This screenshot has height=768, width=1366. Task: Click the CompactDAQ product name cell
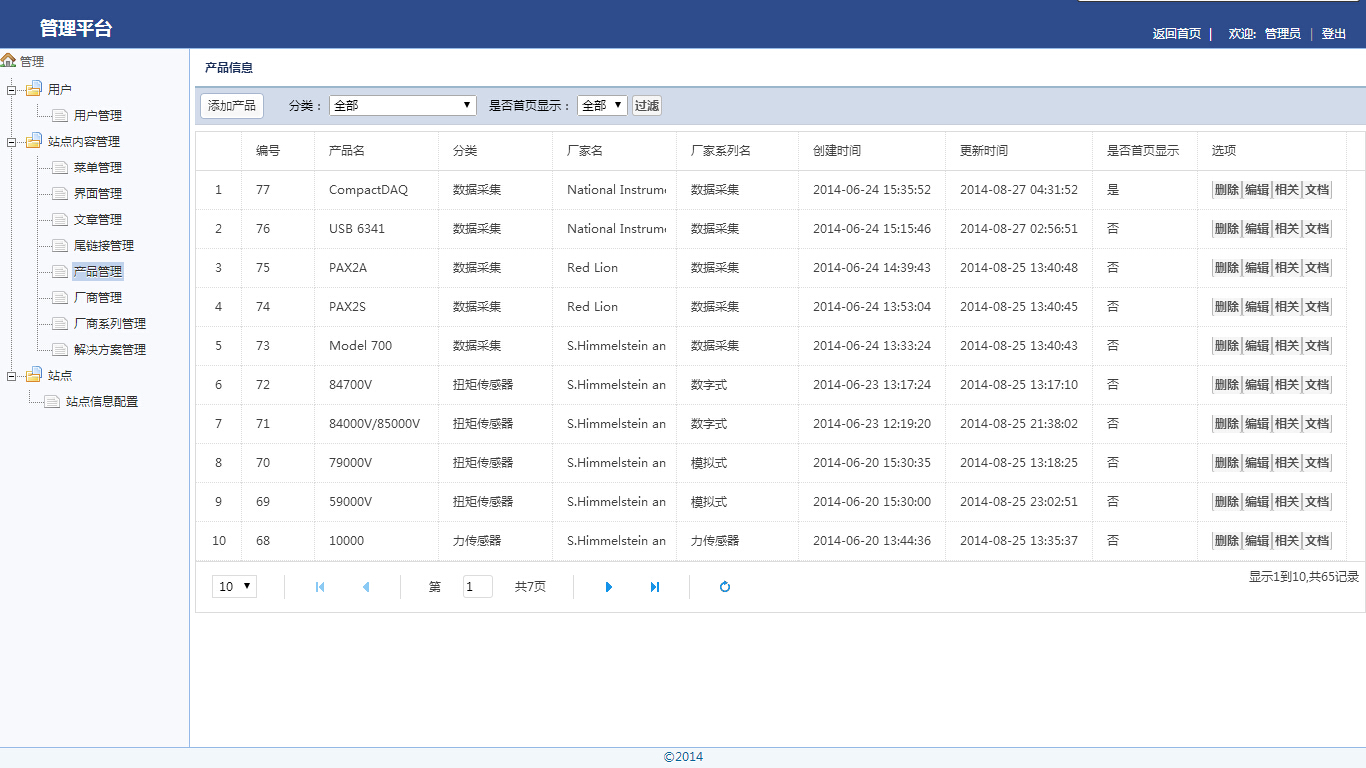click(377, 190)
